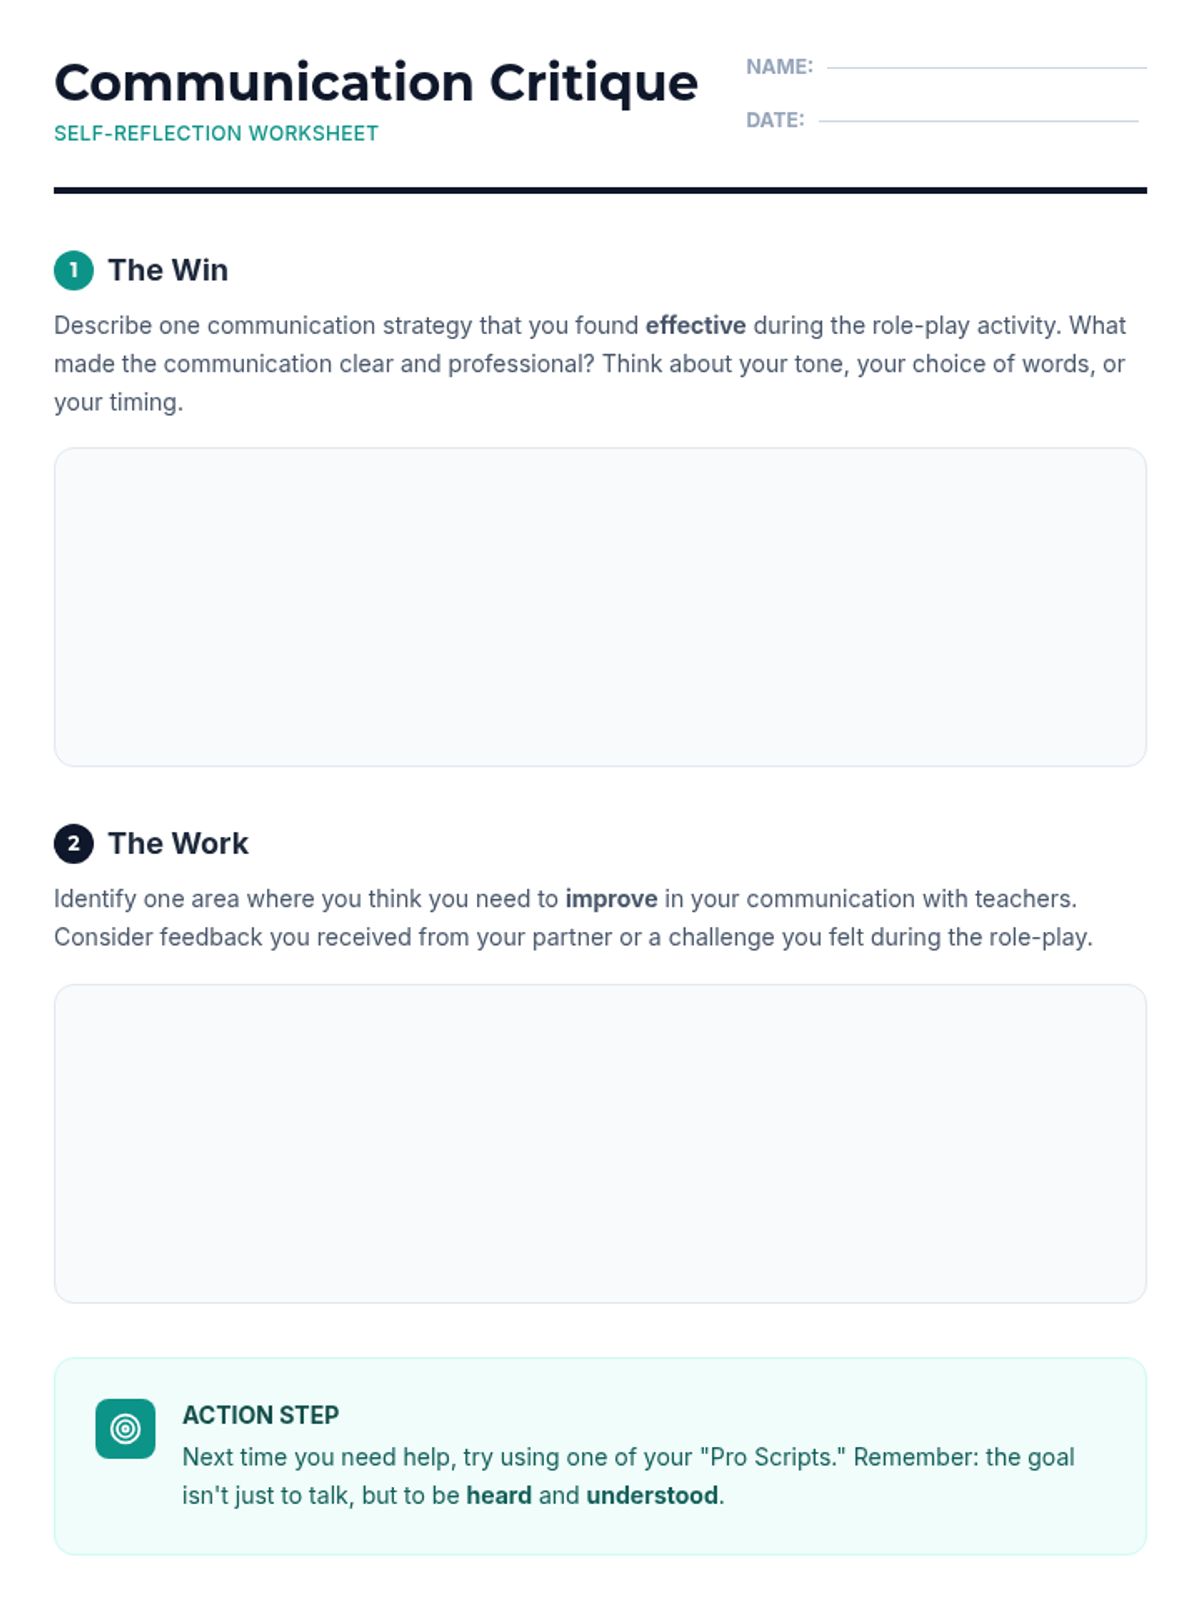Click the dark number 2 badge
This screenshot has width=1200, height=1600.
point(73,843)
